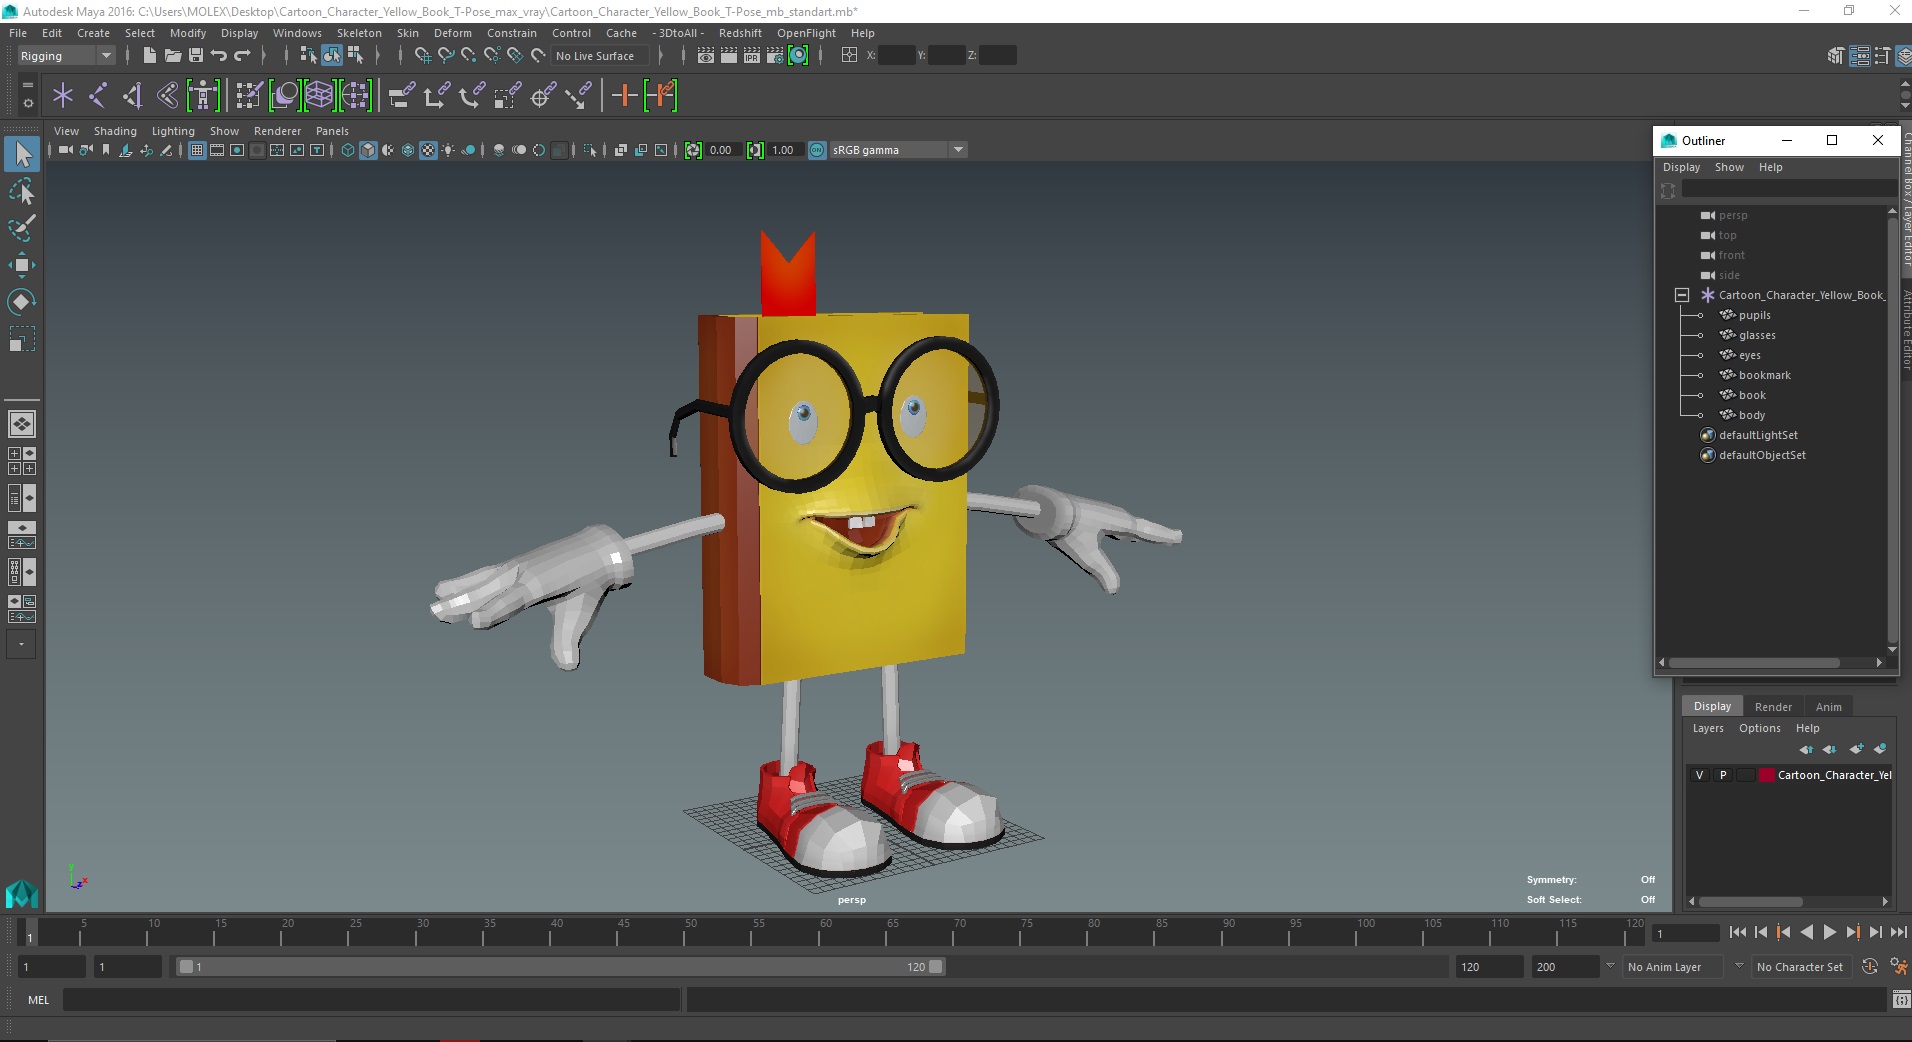This screenshot has height=1042, width=1912.
Task: Open the Skeleton menu
Action: pyautogui.click(x=359, y=33)
